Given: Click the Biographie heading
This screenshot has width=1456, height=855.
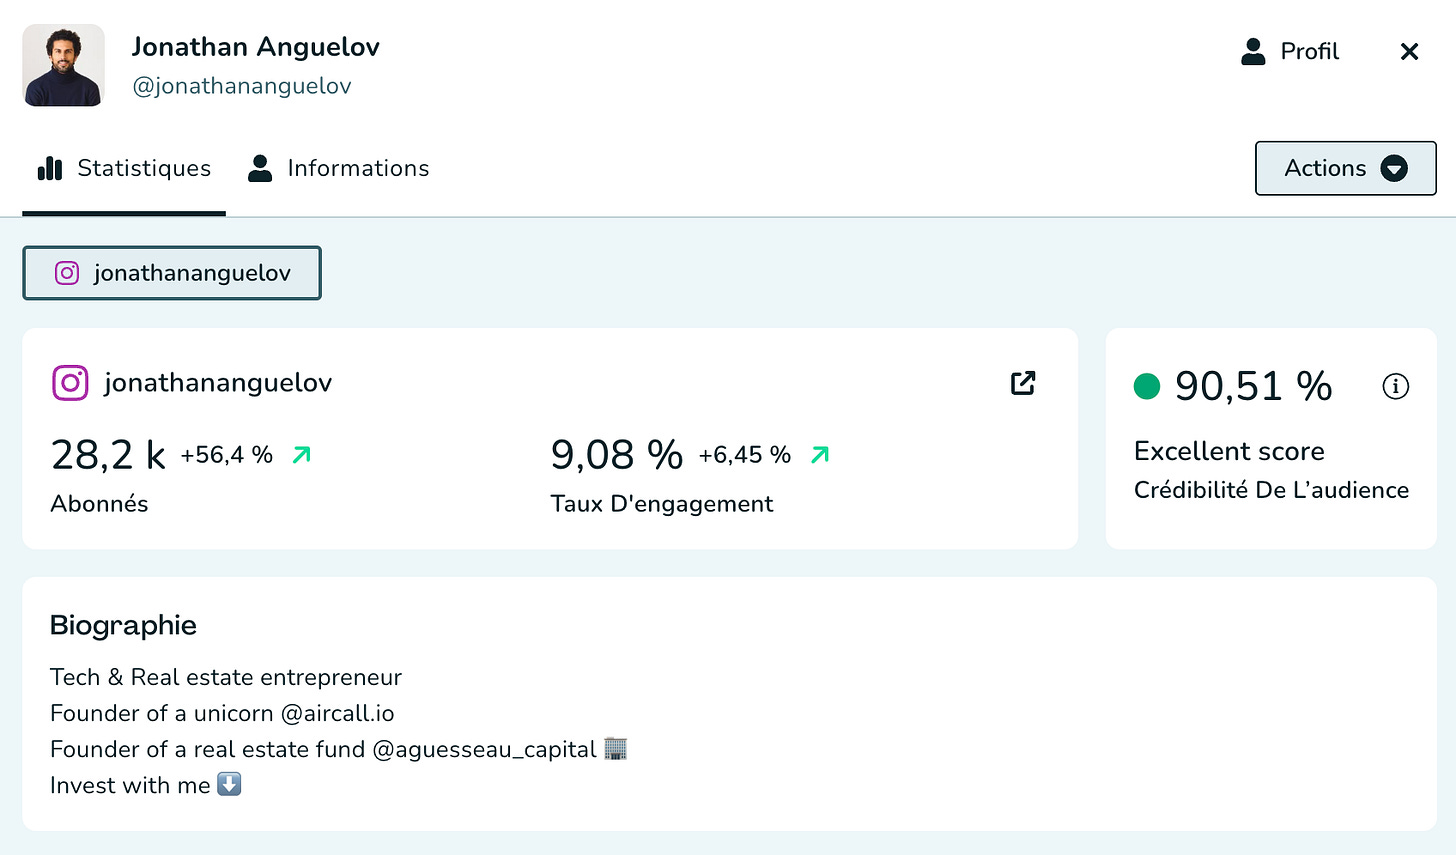Looking at the screenshot, I should (123, 625).
